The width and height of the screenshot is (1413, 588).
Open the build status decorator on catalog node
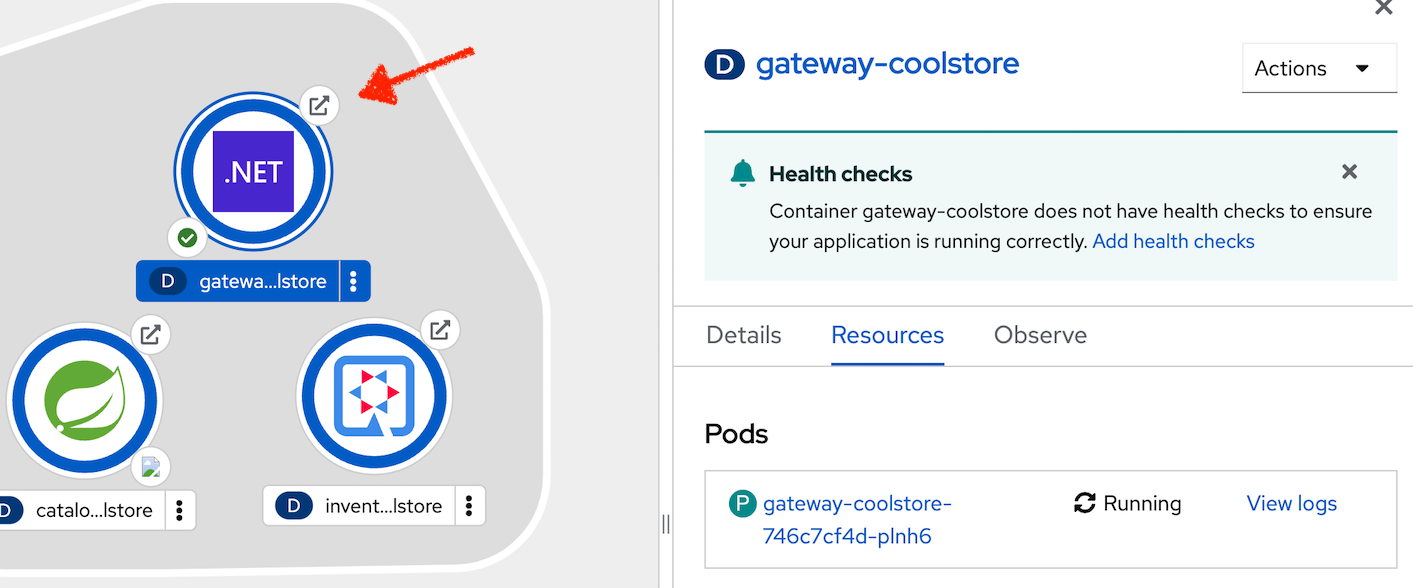point(151,466)
